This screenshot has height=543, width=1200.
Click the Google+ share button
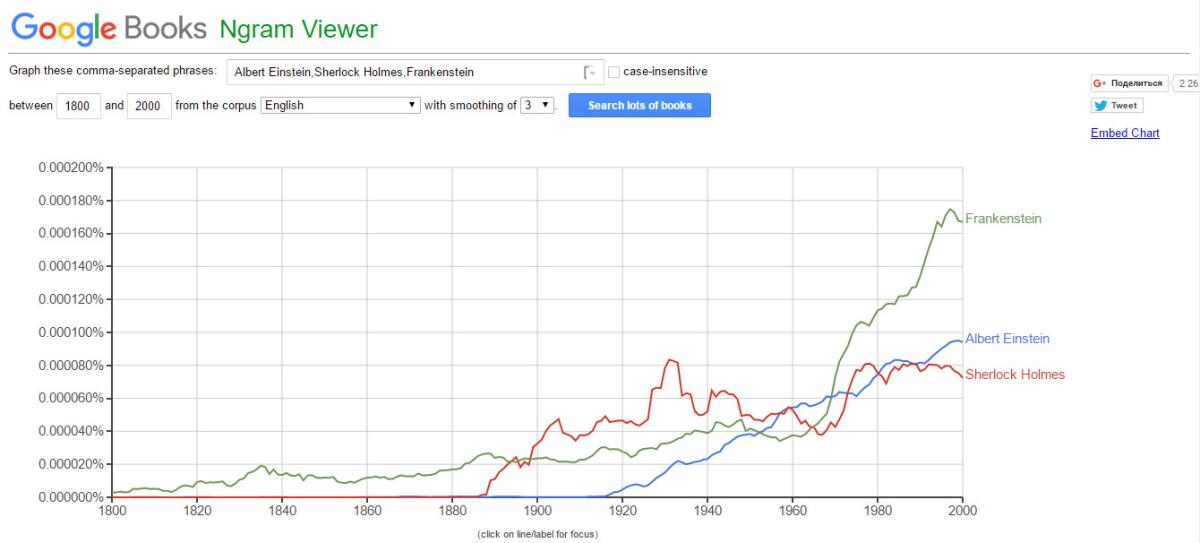click(x=1129, y=83)
